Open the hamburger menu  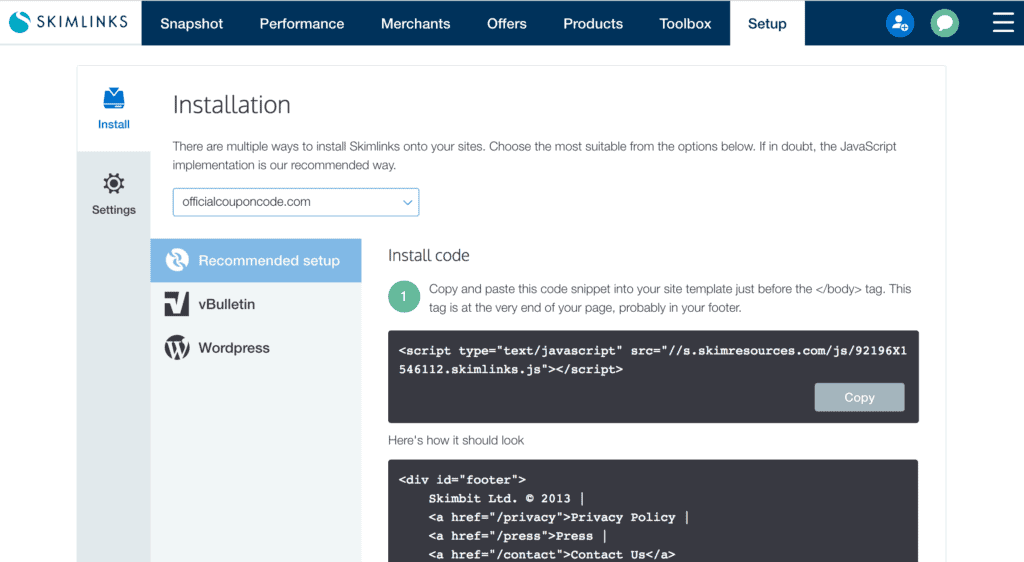1003,23
